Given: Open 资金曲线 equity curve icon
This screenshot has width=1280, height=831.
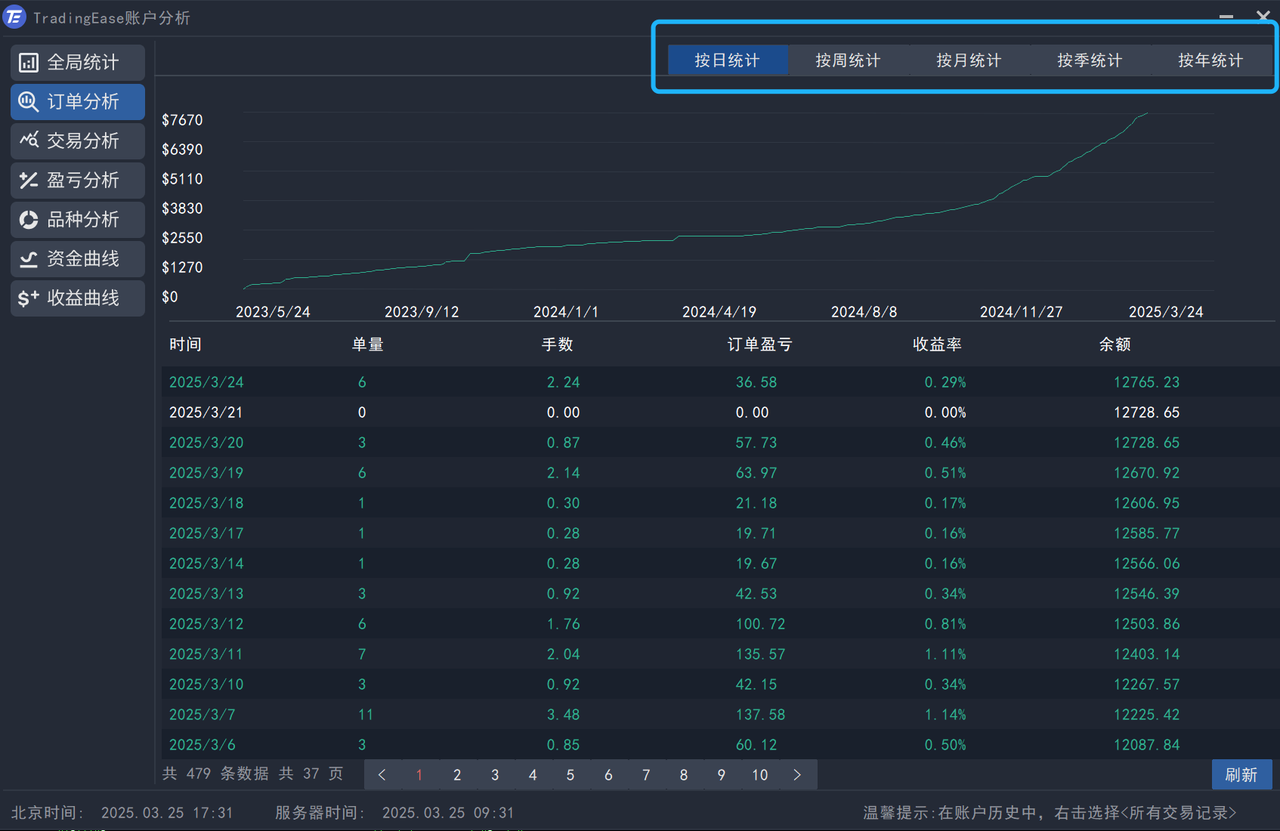Looking at the screenshot, I should (x=29, y=259).
